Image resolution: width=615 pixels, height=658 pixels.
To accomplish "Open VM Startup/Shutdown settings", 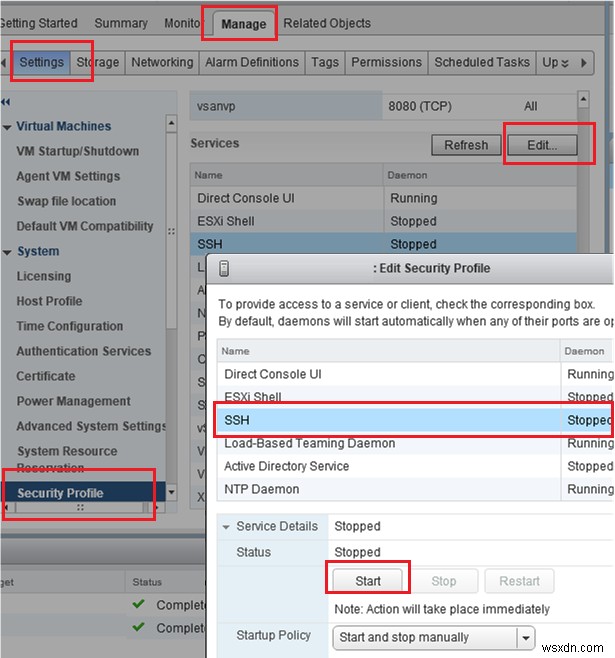I will pos(78,151).
